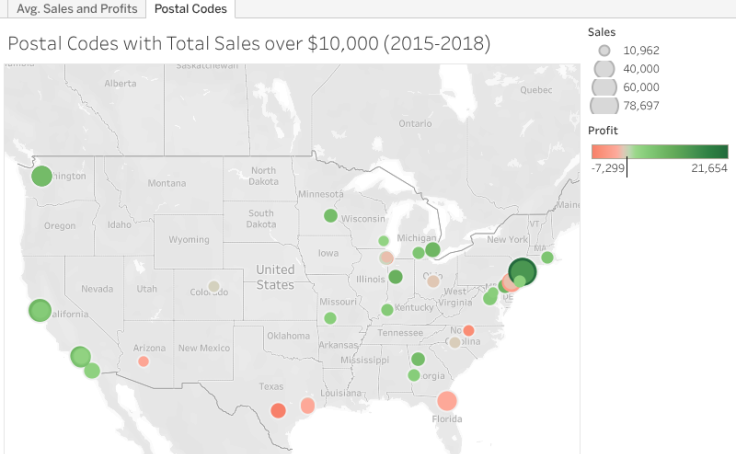The height and width of the screenshot is (454, 736).
Task: Click the dashboard title text
Action: (249, 45)
